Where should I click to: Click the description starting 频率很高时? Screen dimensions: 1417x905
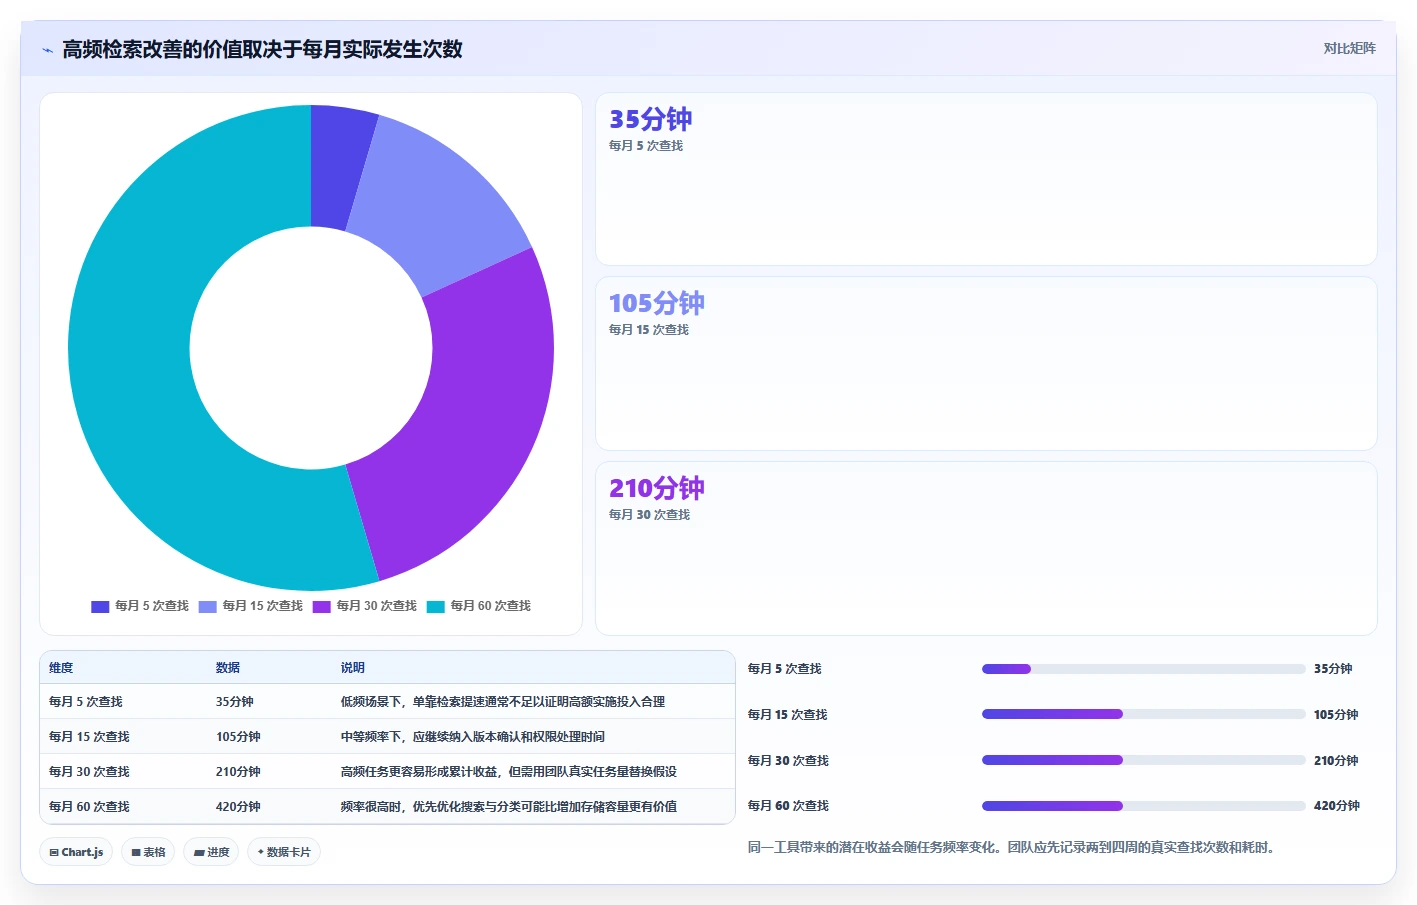[x=509, y=807]
